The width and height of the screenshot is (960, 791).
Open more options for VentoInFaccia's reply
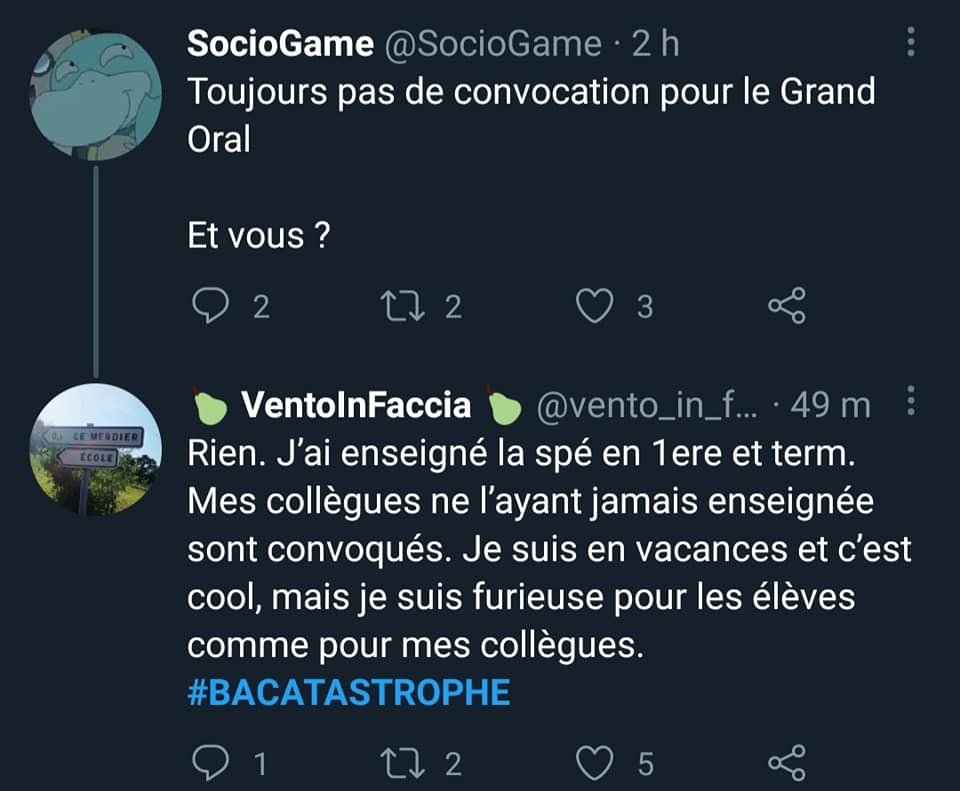pos(910,402)
